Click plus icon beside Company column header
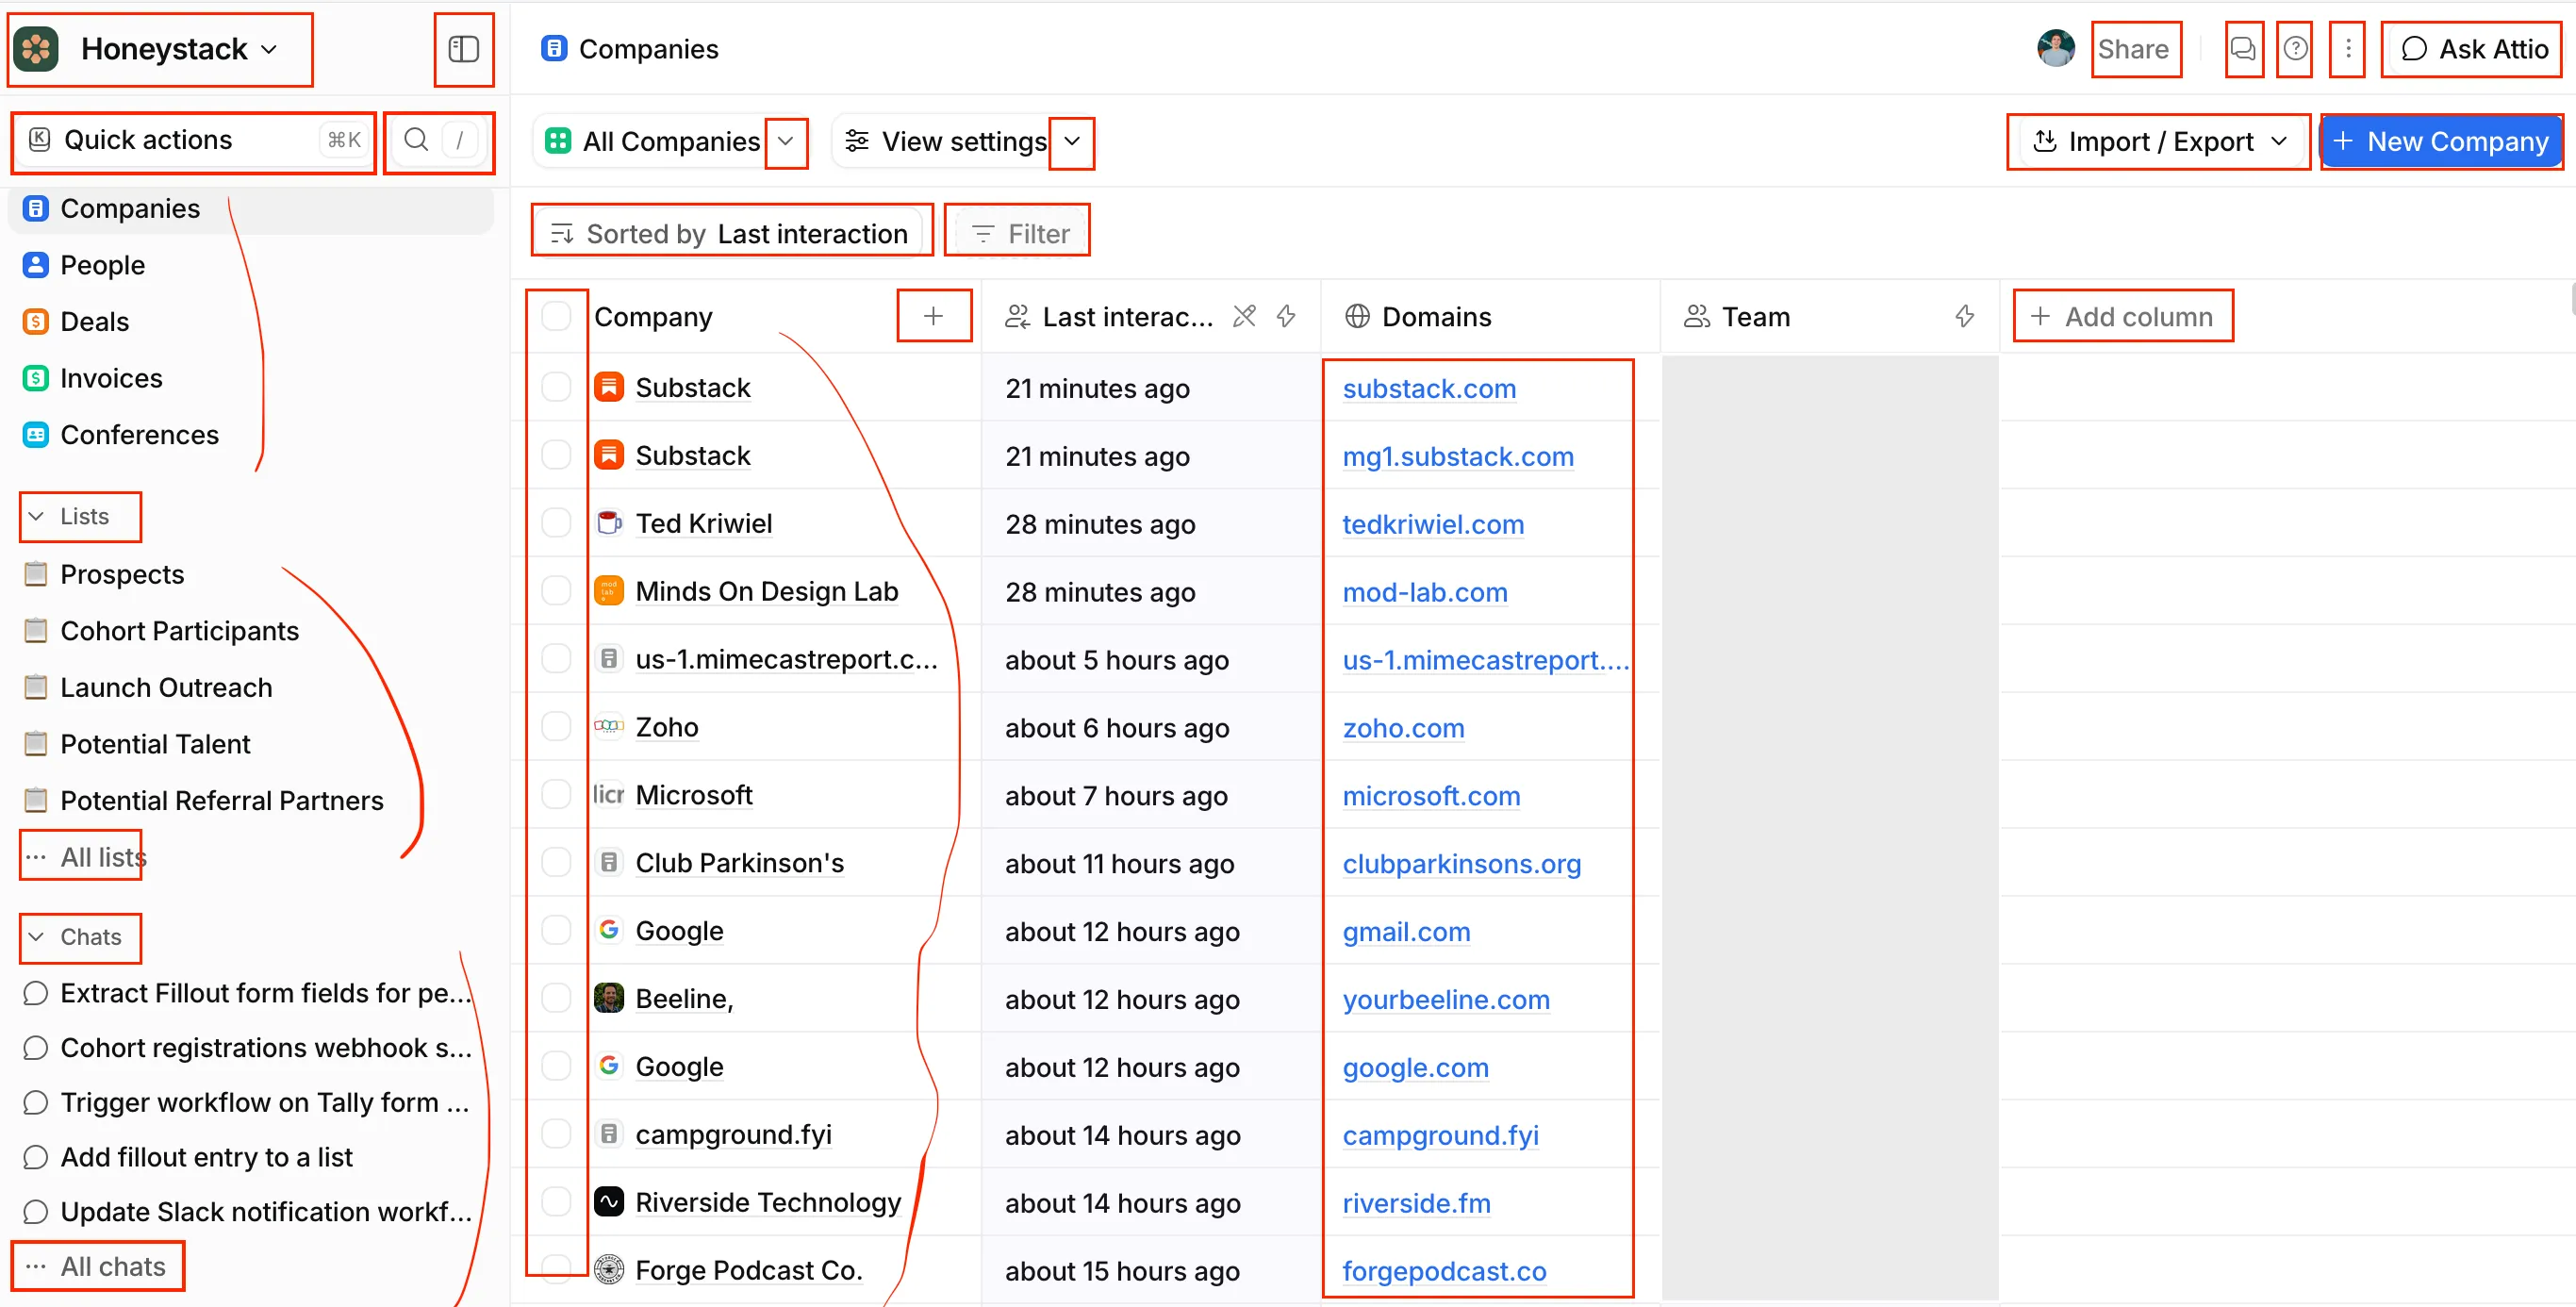This screenshot has width=2576, height=1307. pyautogui.click(x=933, y=316)
